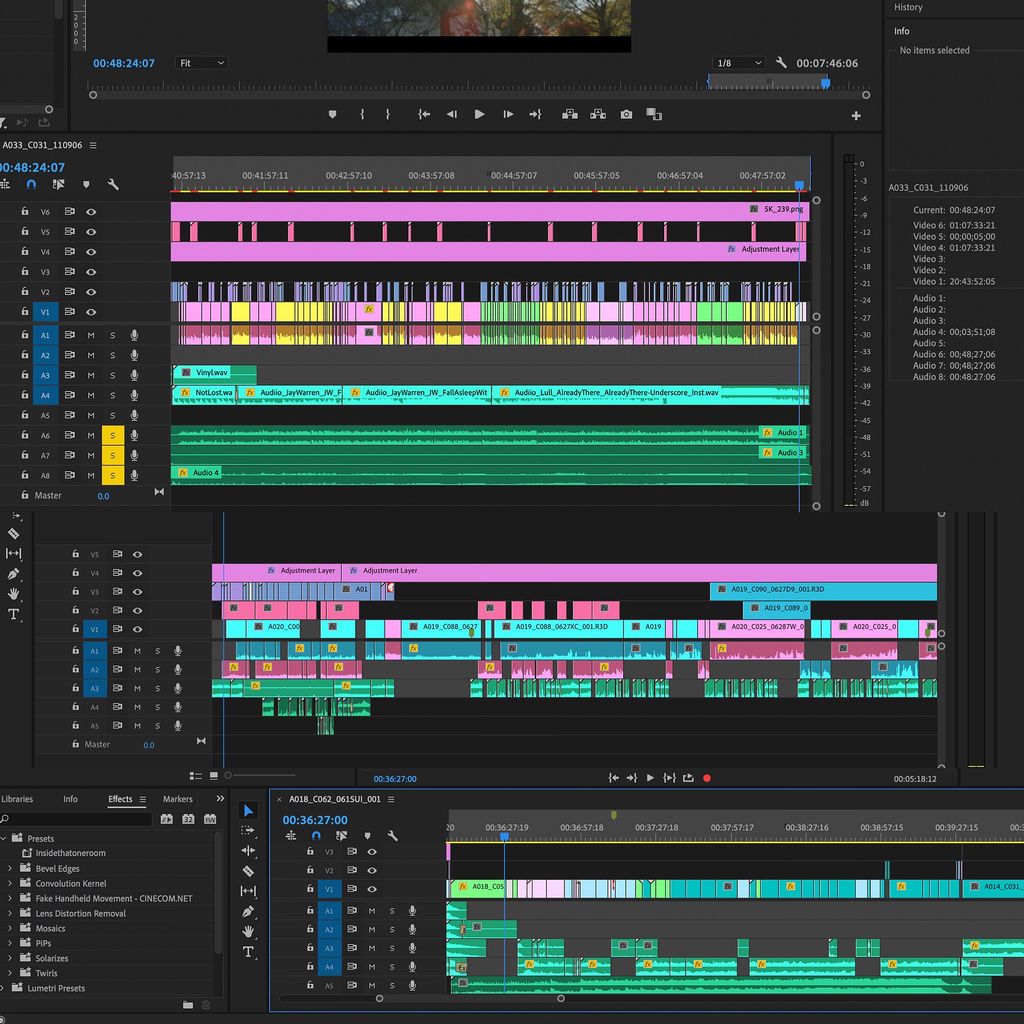
Task: Switch to the Markers tab
Action: 178,798
